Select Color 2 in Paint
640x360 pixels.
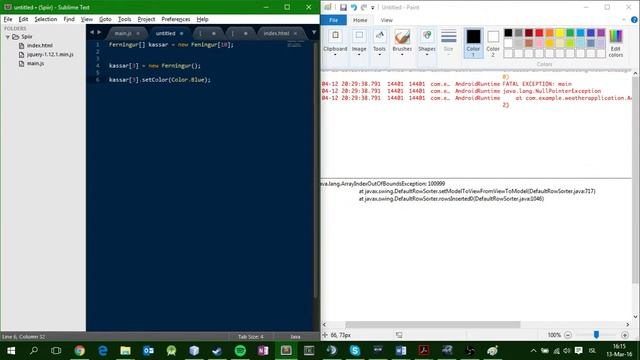(493, 43)
